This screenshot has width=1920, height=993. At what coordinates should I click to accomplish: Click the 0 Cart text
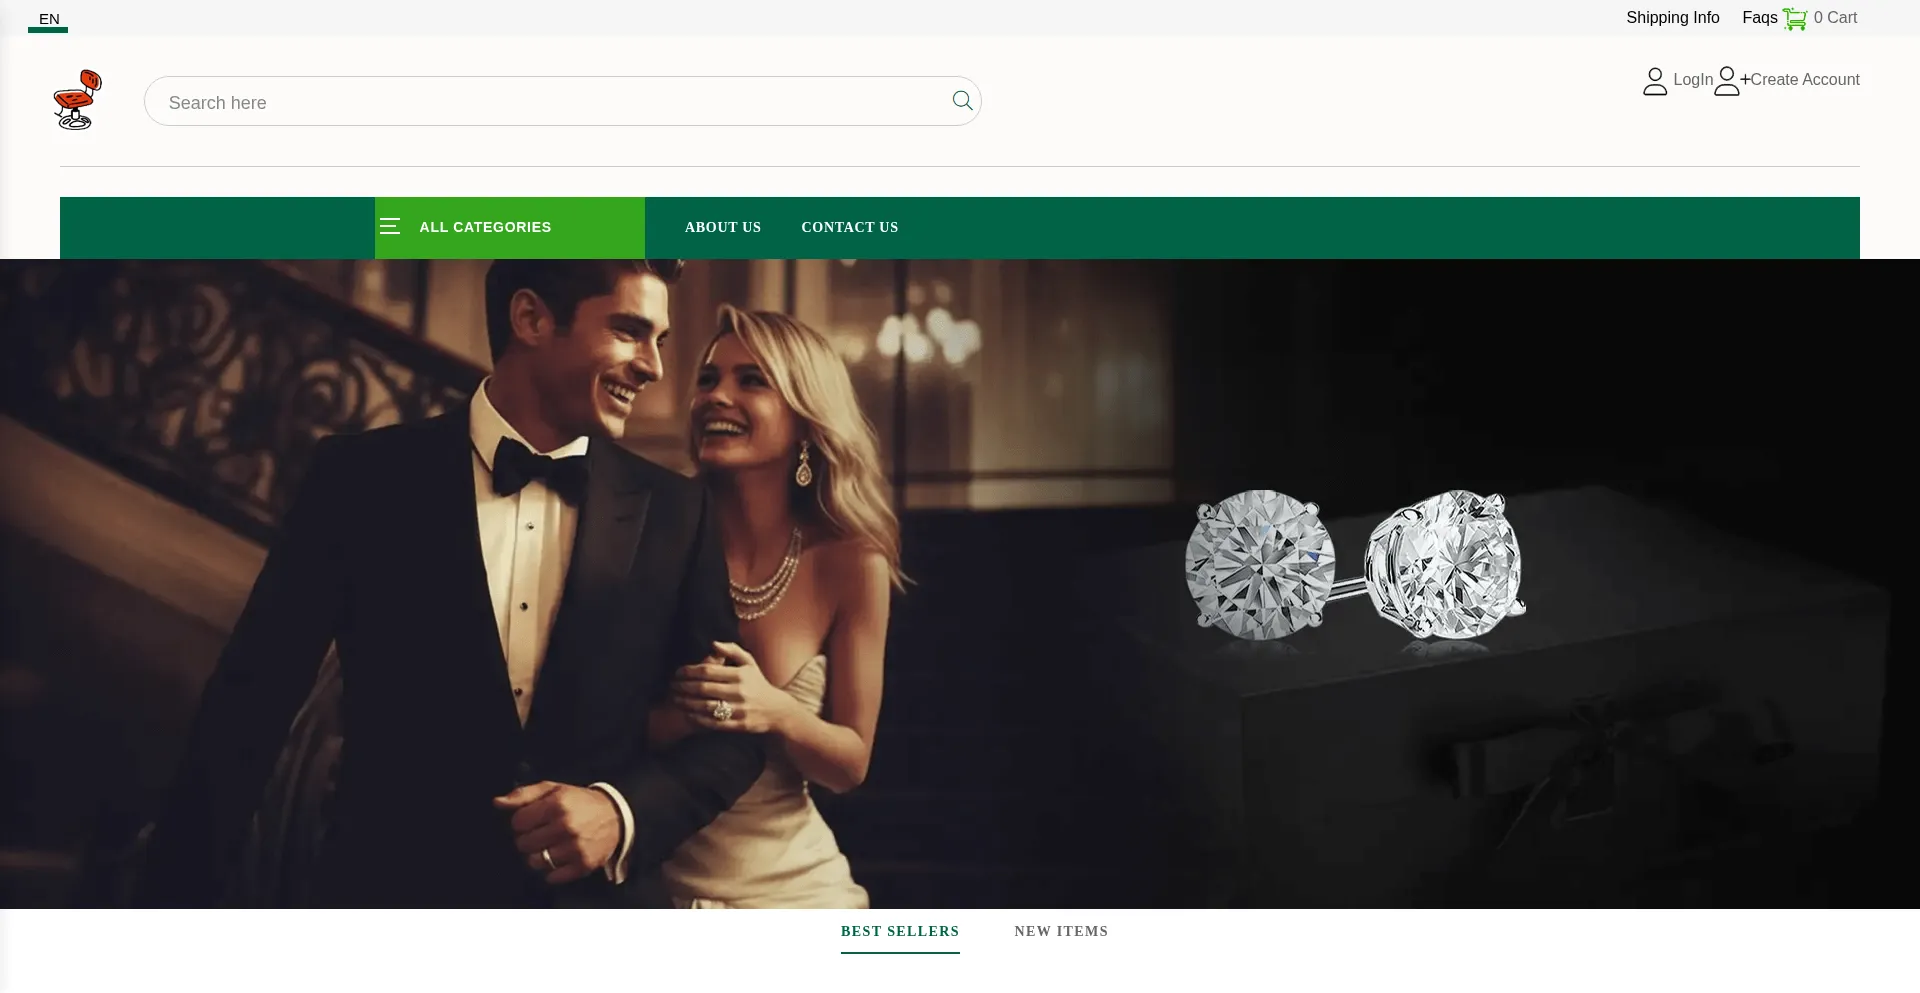(x=1835, y=18)
